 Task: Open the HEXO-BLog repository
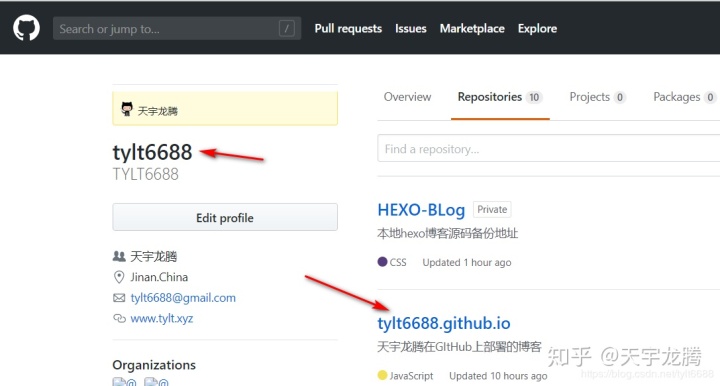[x=421, y=210]
